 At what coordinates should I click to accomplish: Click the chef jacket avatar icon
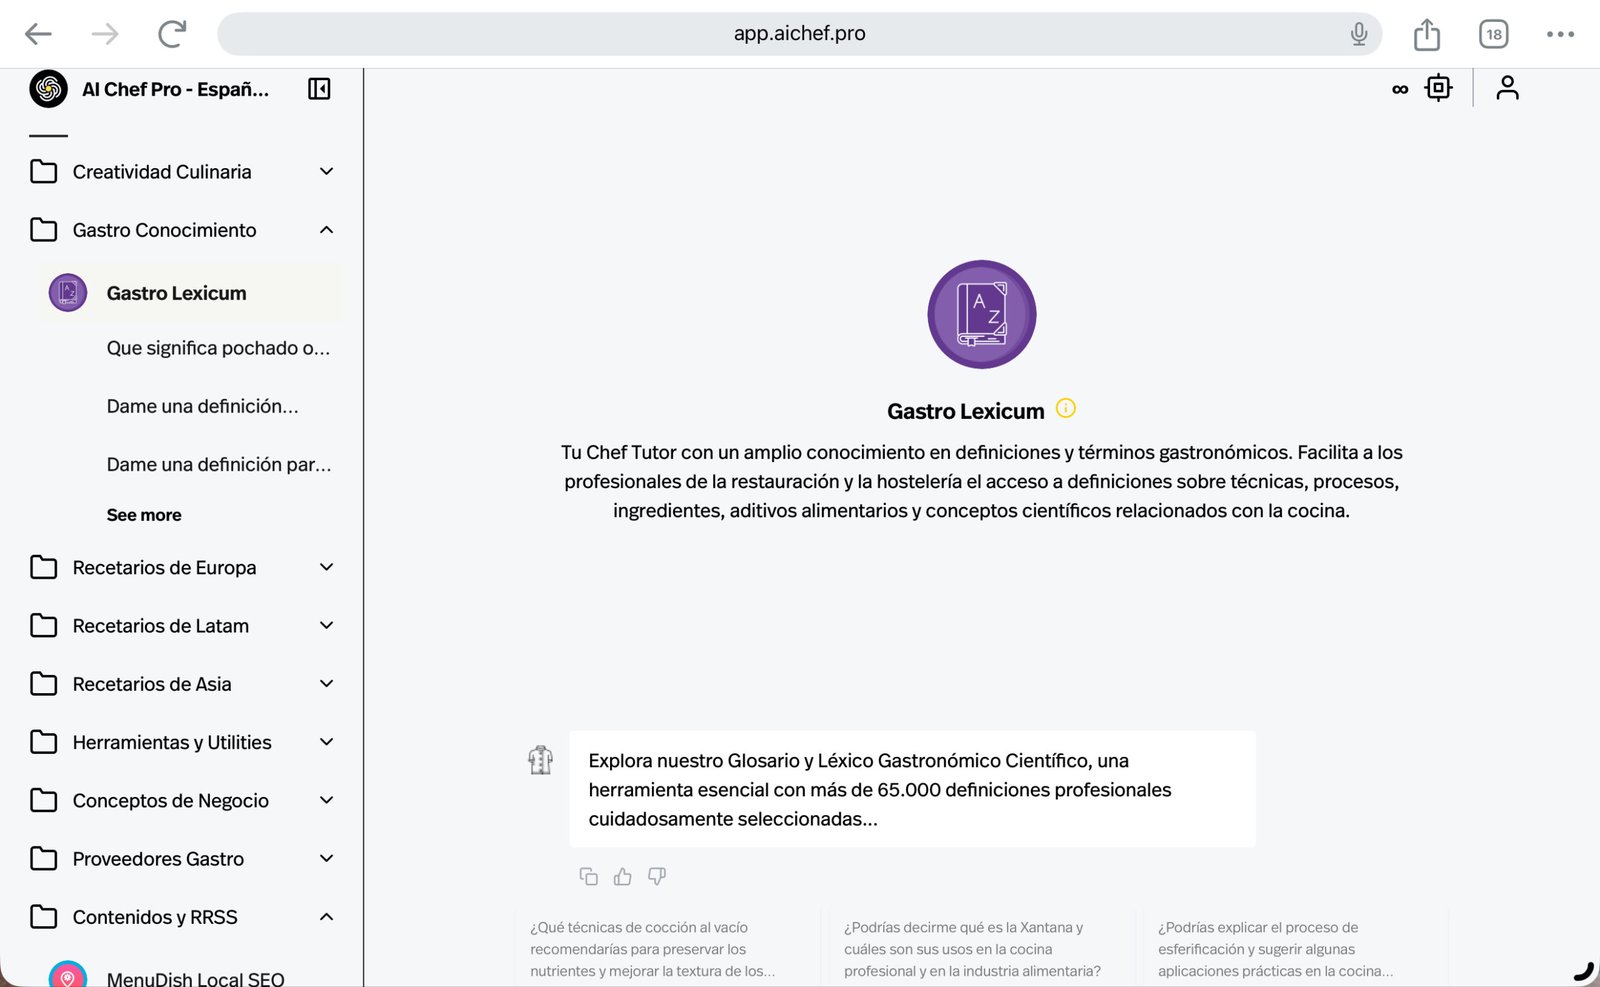pyautogui.click(x=540, y=760)
